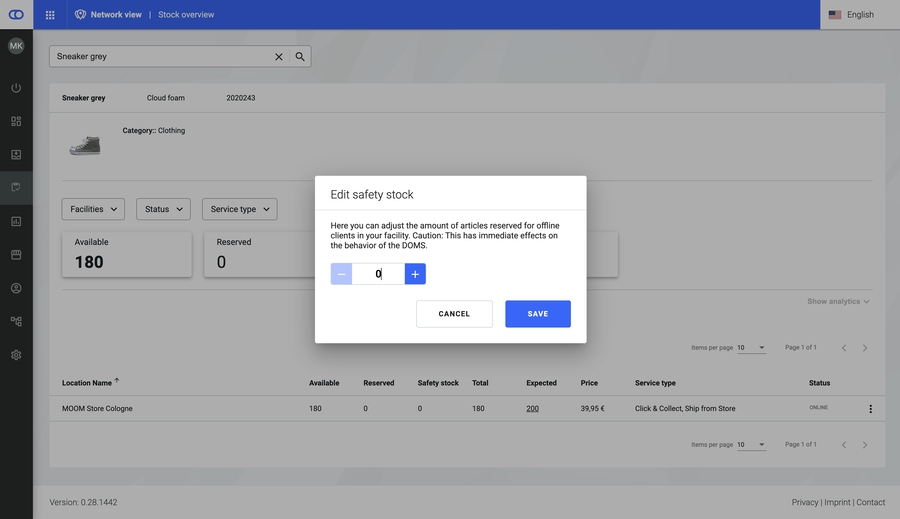Clear the Sneaker grey search text
The height and width of the screenshot is (519, 900).
pyautogui.click(x=279, y=57)
